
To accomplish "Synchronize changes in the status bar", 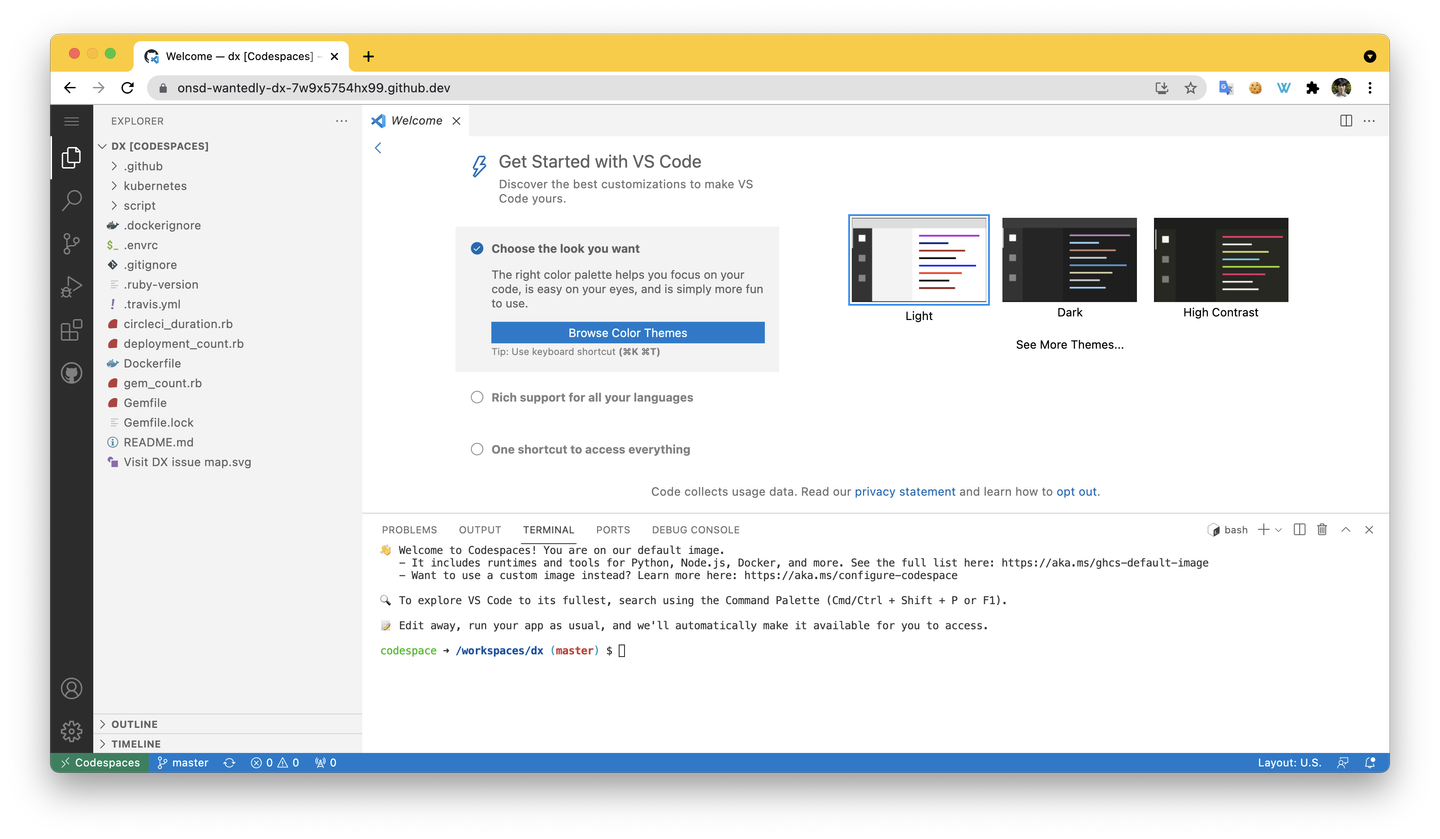I will coord(229,763).
